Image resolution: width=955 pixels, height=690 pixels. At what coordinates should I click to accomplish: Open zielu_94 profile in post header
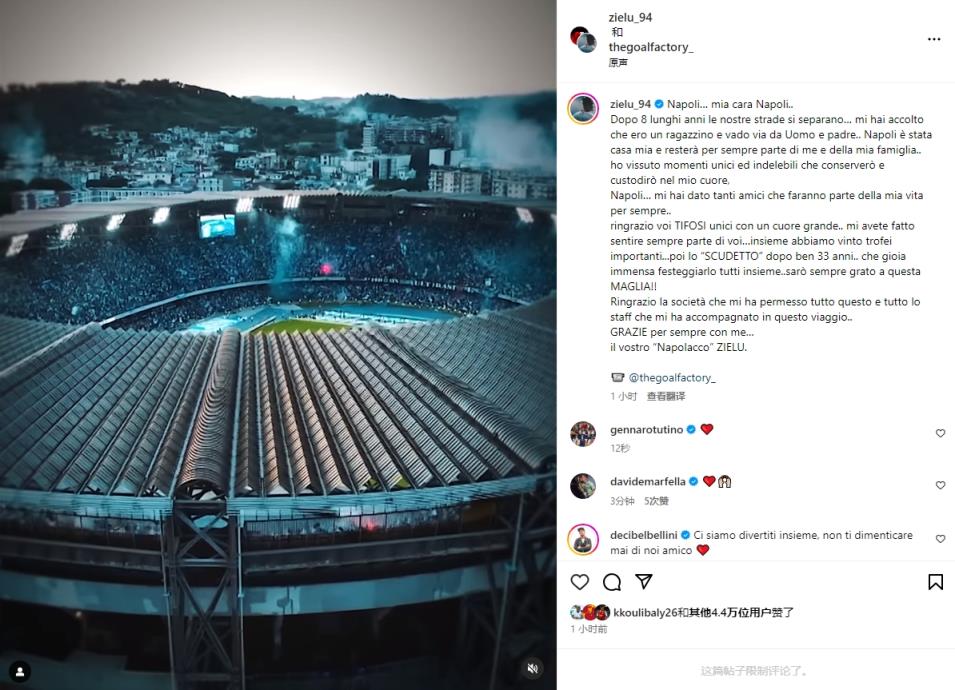630,18
